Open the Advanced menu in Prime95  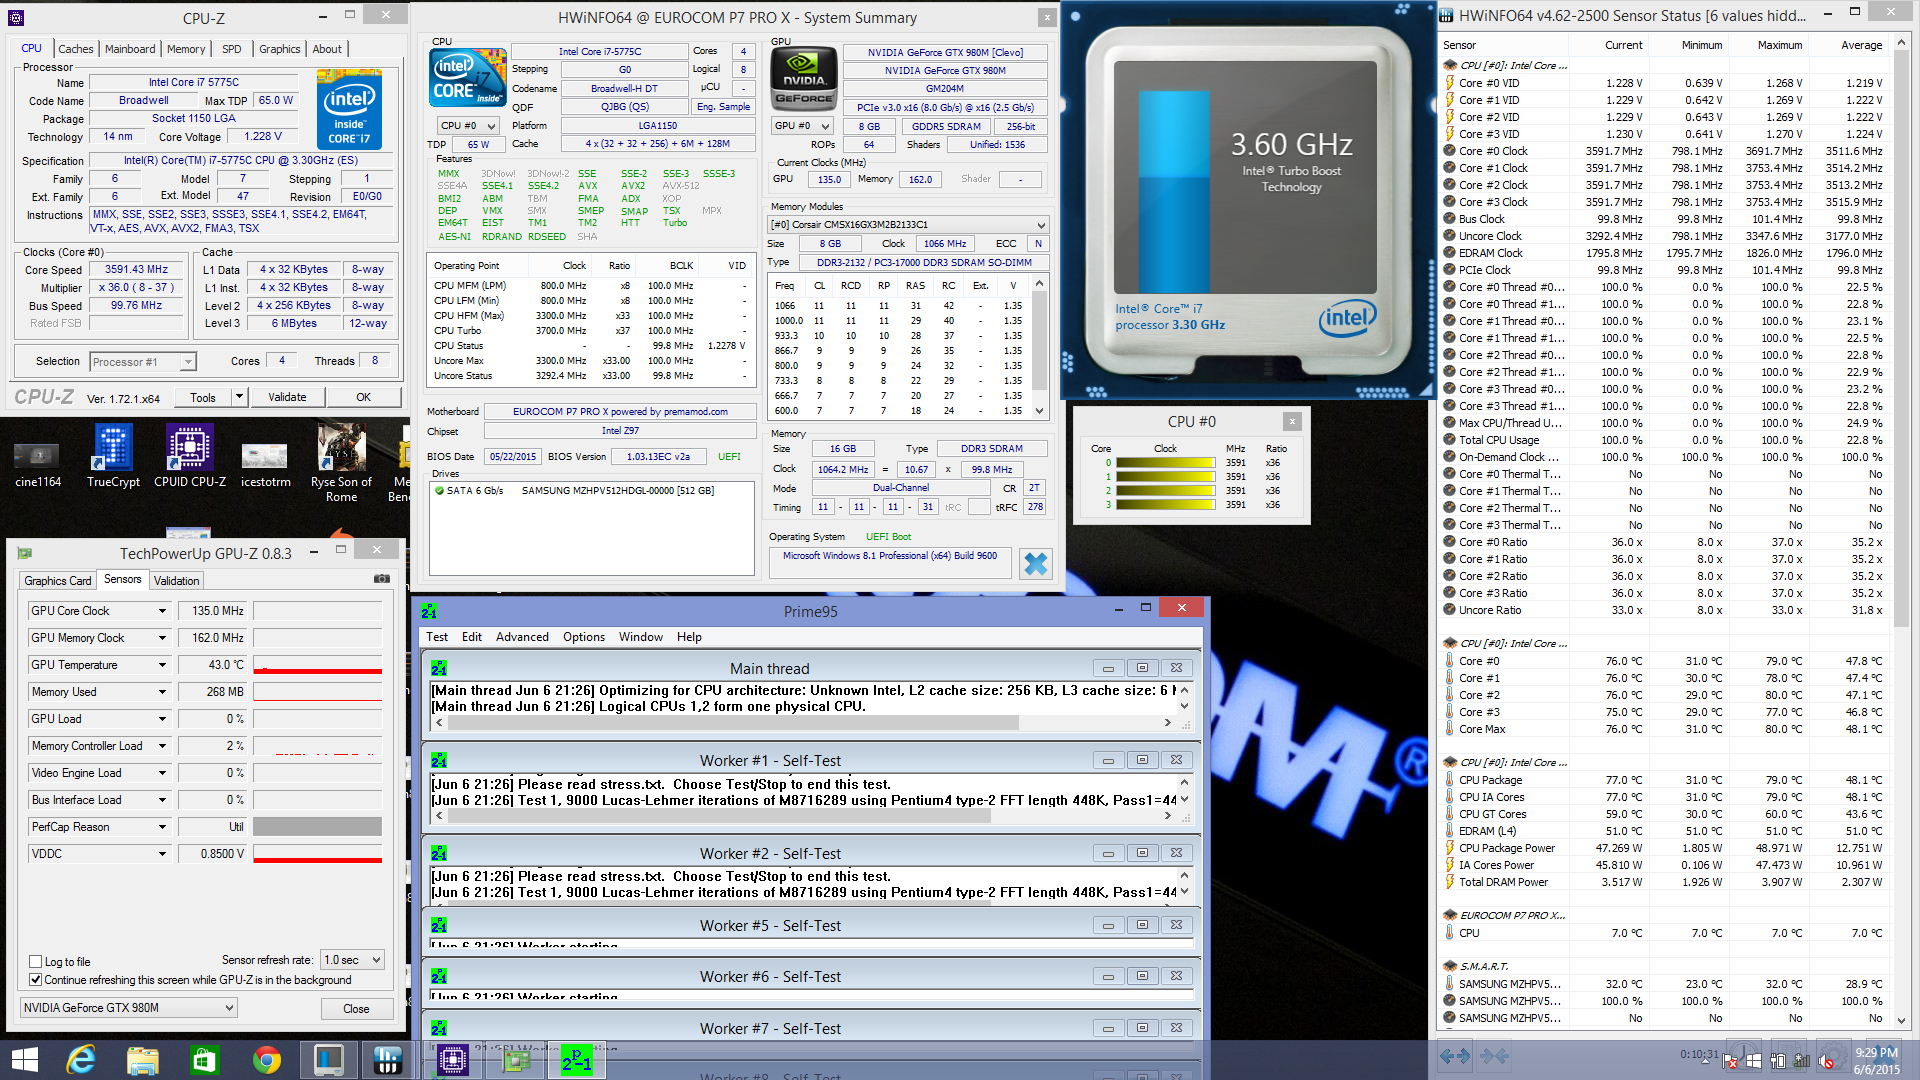[522, 637]
